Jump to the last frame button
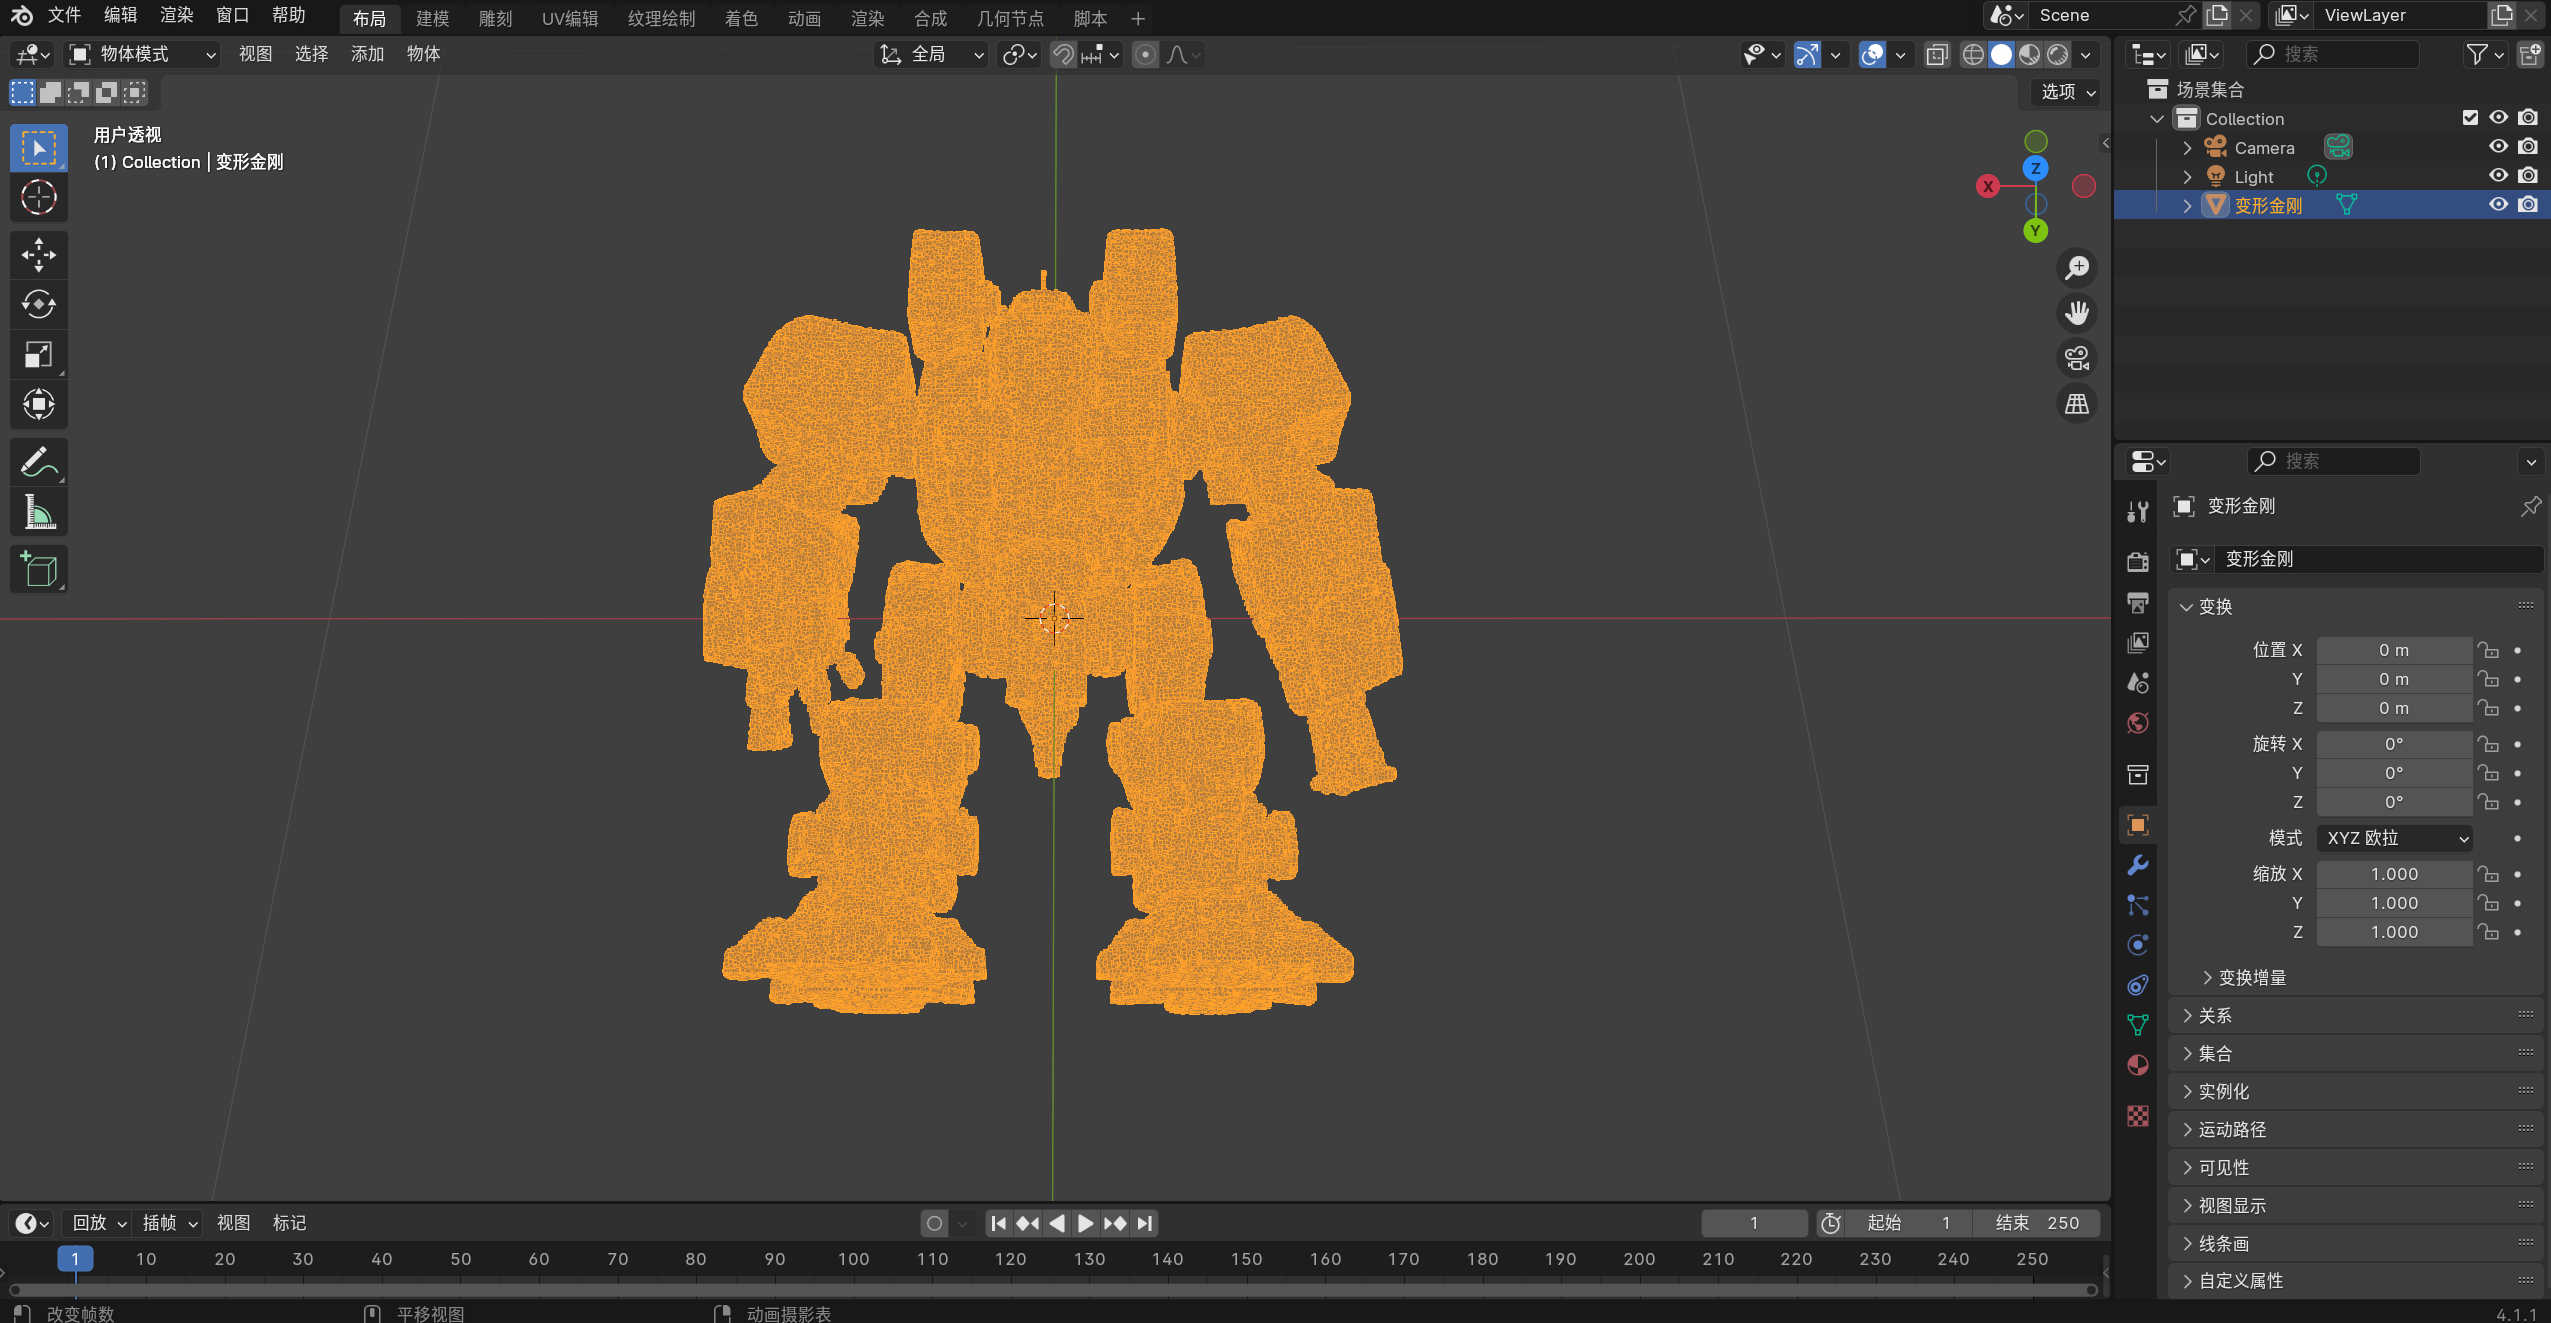Screen dimensions: 2551x1323 point(1145,1223)
